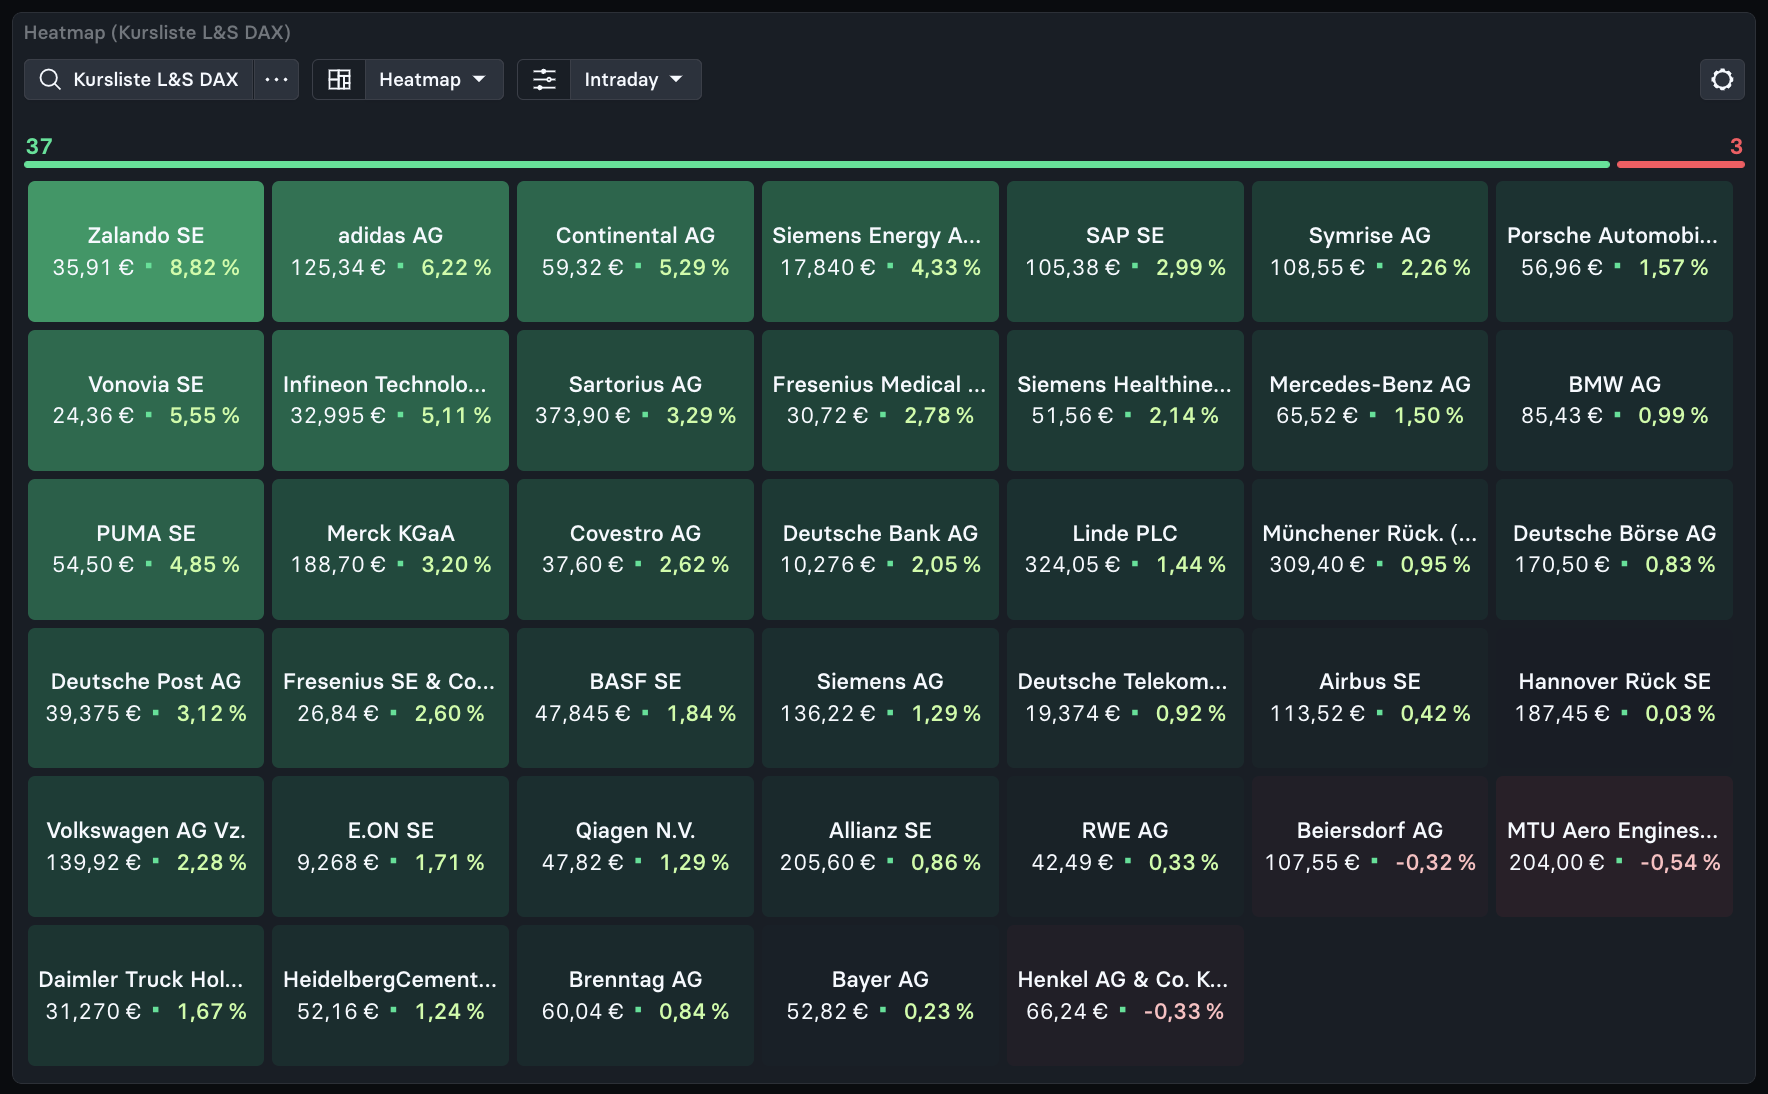Click the Deutsche Börse AG tile

(1614, 549)
